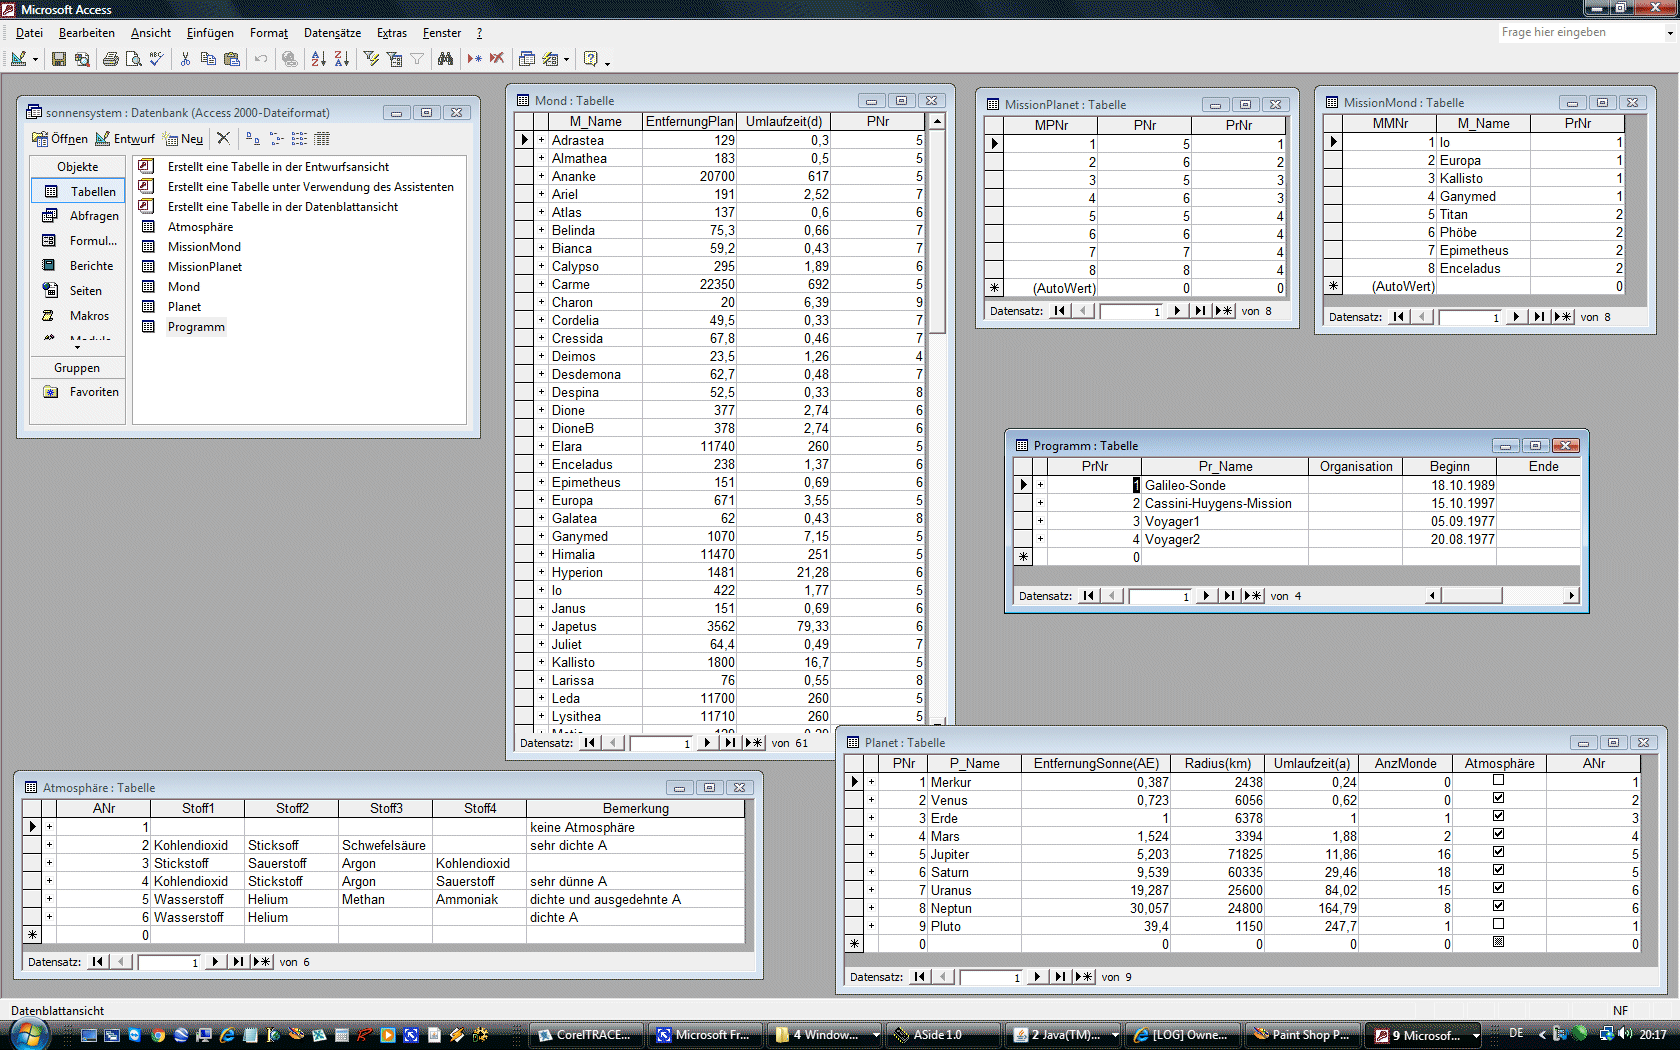Viewport: 1680px width, 1050px height.
Task: Click the Cut scissors icon
Action: coord(185,59)
